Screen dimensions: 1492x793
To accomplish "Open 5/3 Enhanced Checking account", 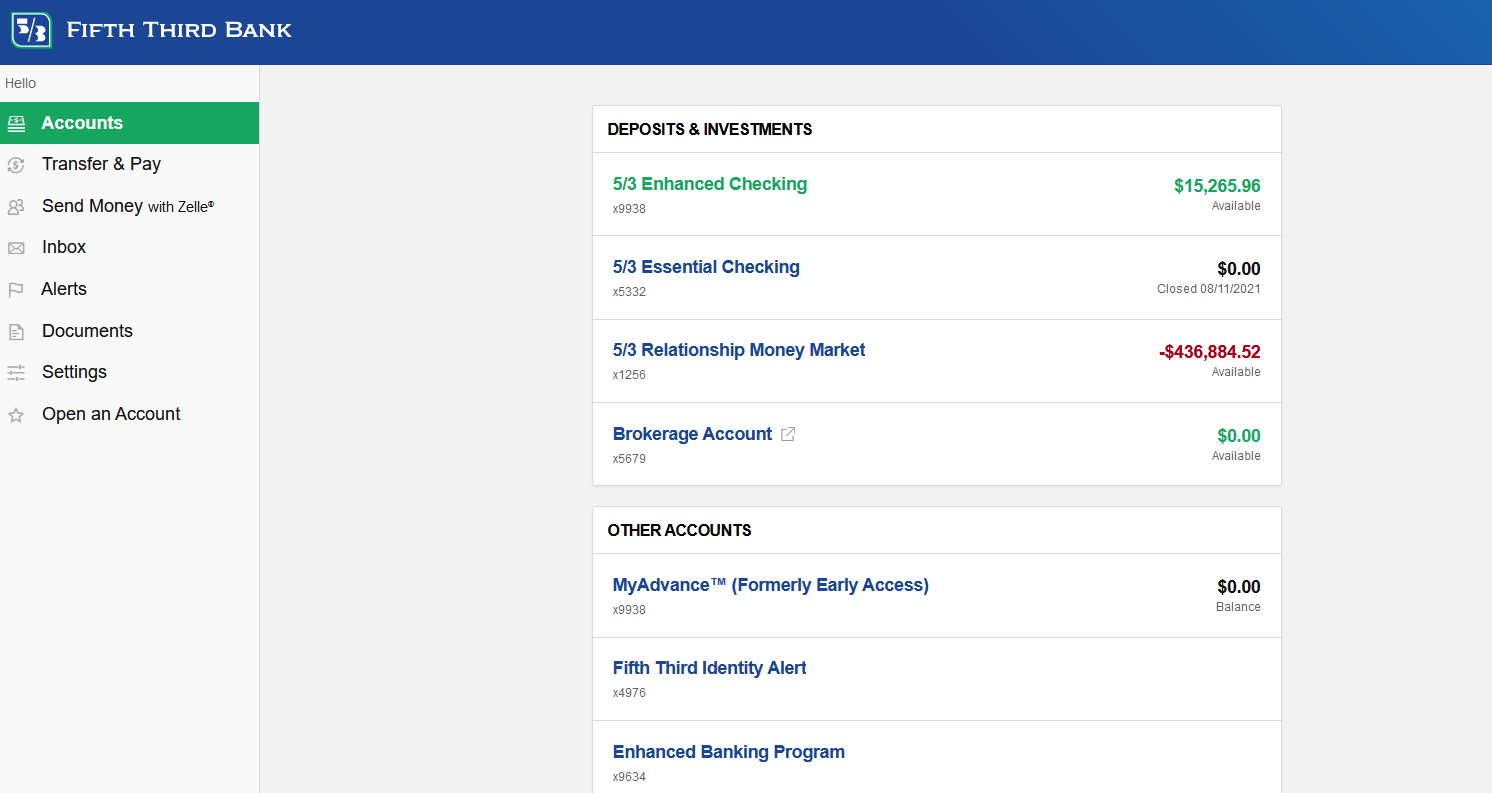I will (710, 184).
